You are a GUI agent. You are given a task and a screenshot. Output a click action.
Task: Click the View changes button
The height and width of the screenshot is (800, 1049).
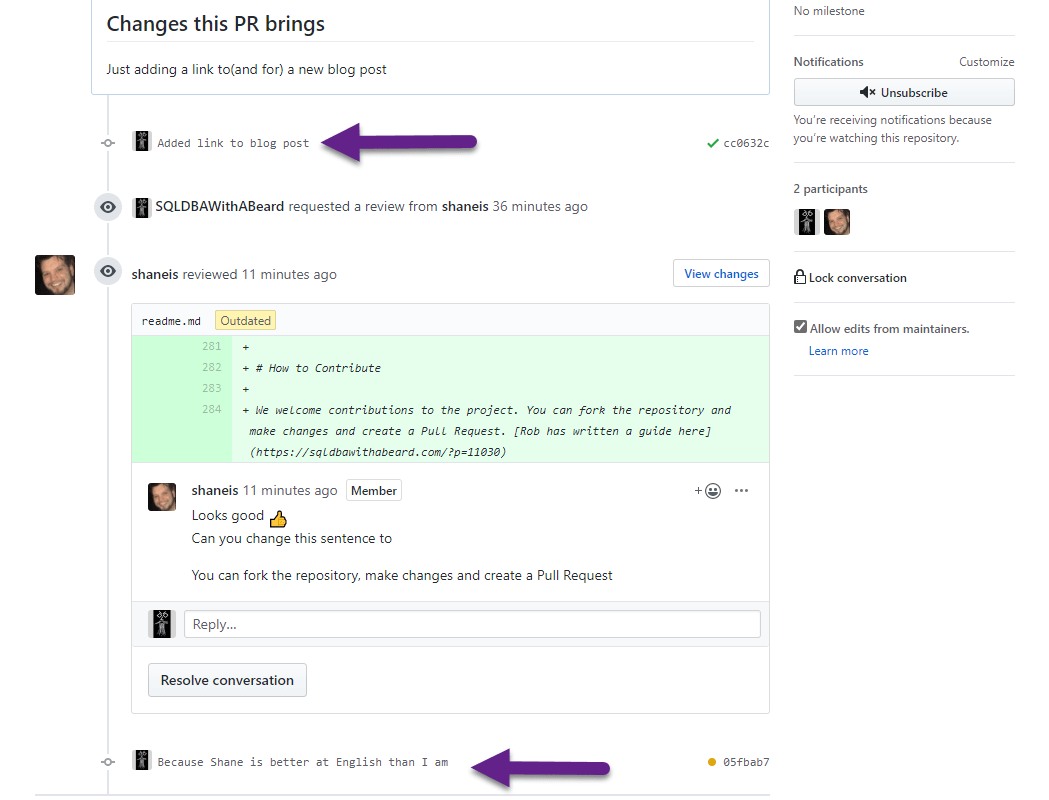(721, 274)
